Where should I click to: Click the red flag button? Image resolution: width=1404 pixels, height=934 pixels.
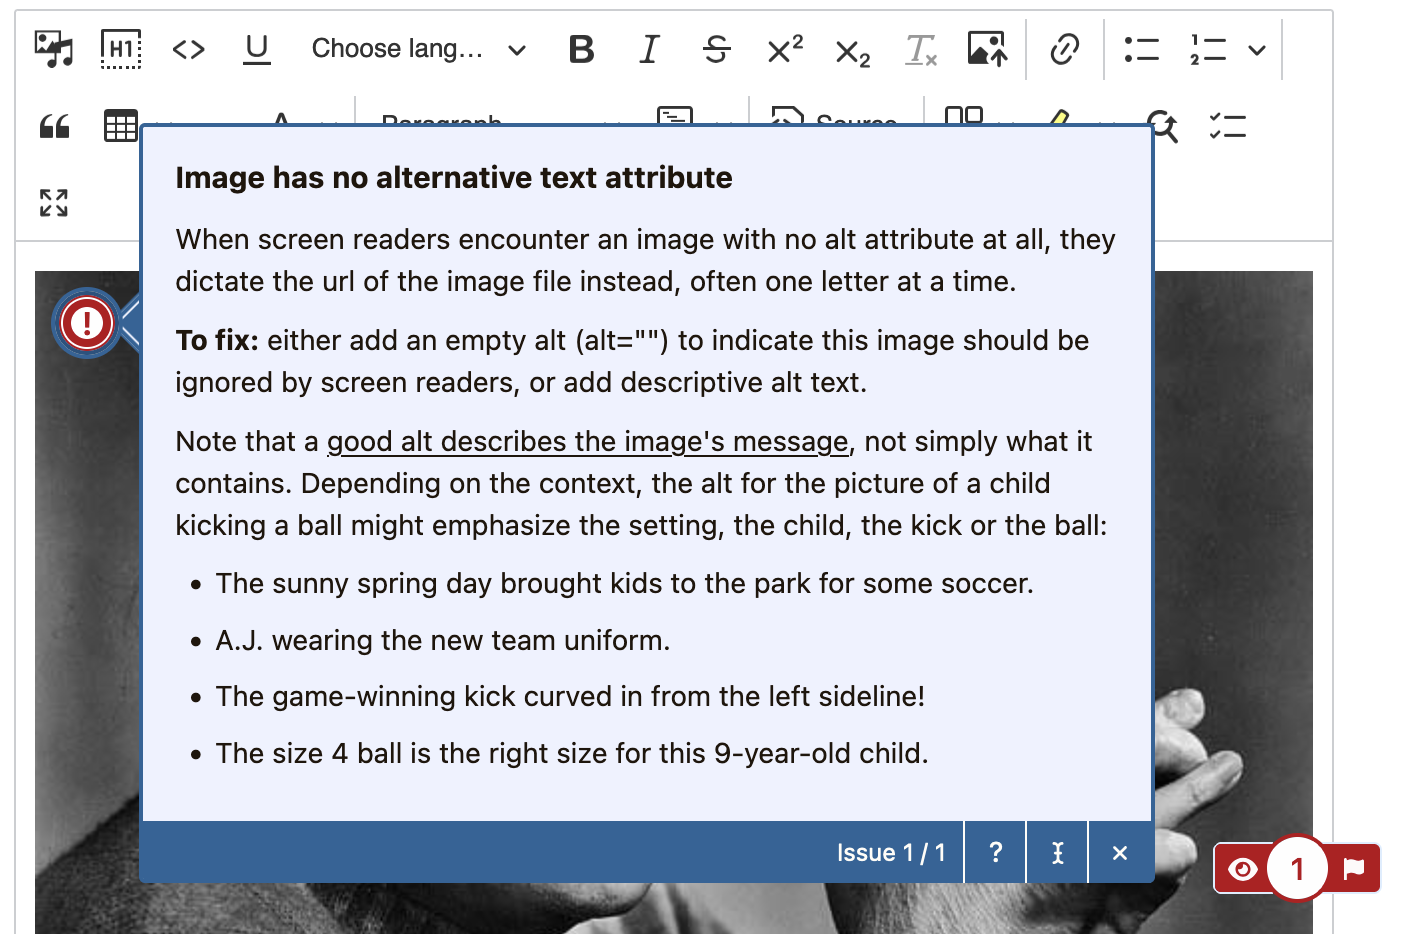pos(1354,868)
